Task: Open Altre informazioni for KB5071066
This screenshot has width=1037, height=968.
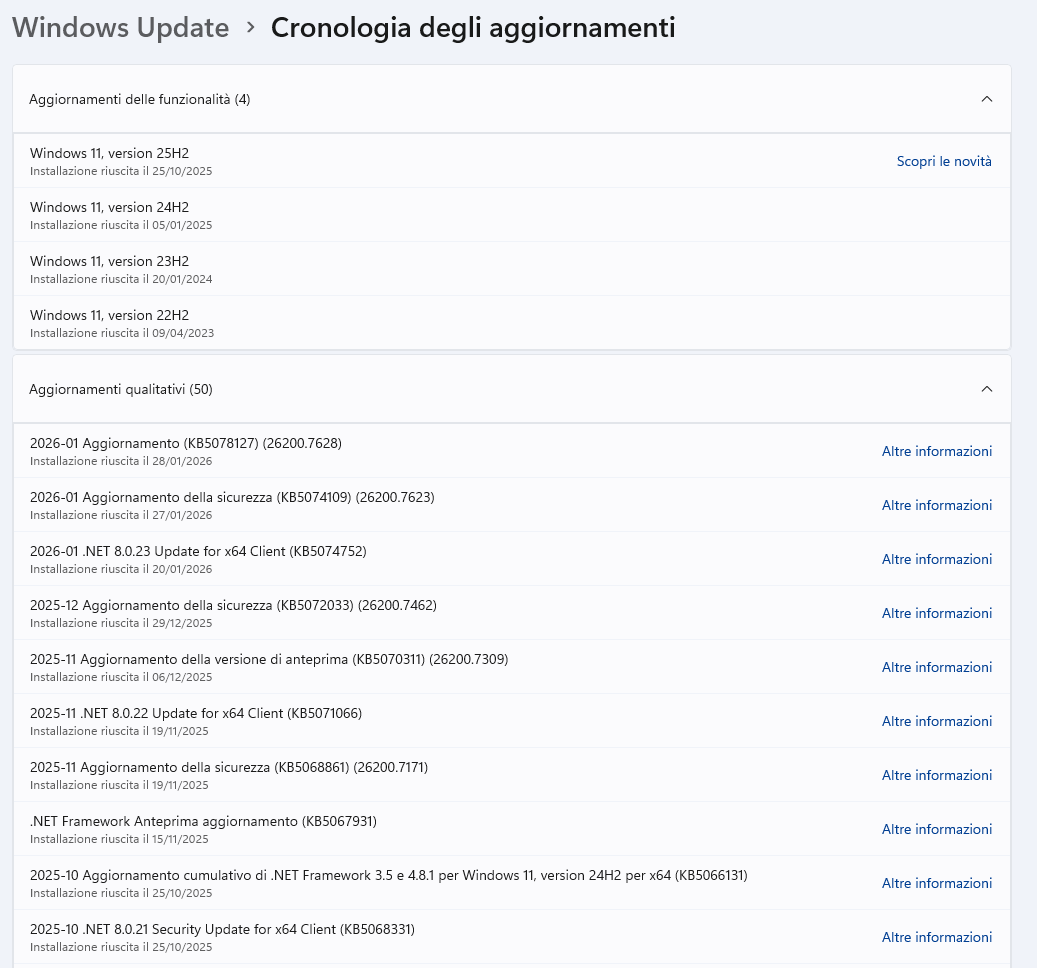Action: click(x=936, y=721)
